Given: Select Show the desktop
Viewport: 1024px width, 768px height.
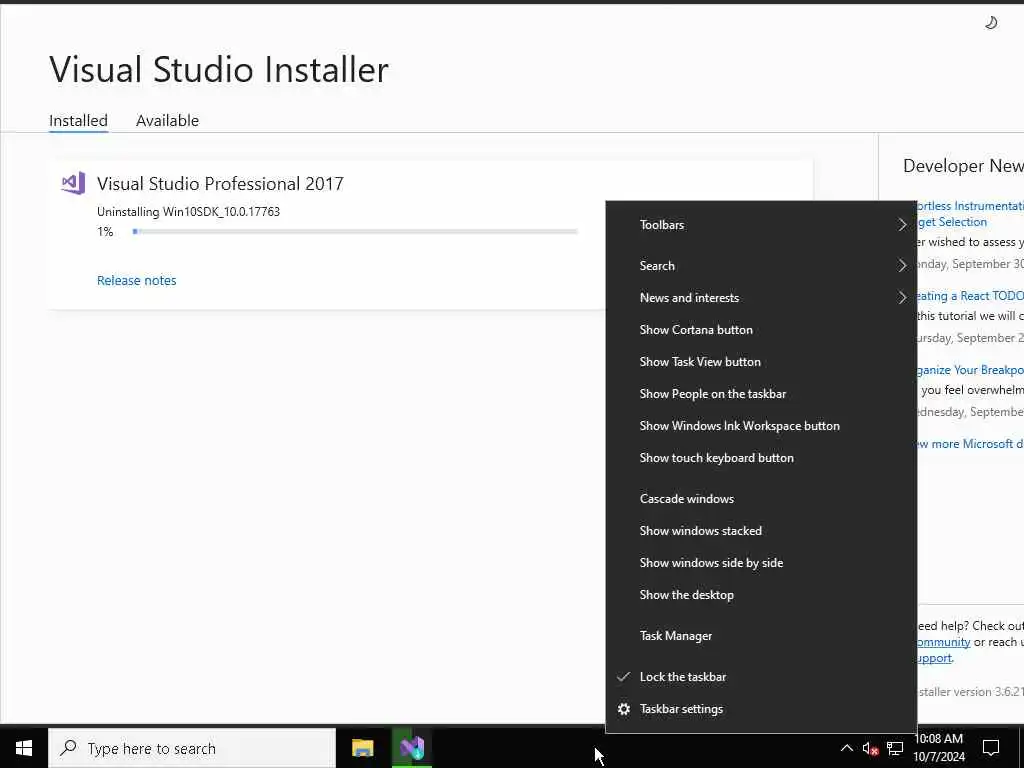Looking at the screenshot, I should 761,594.
